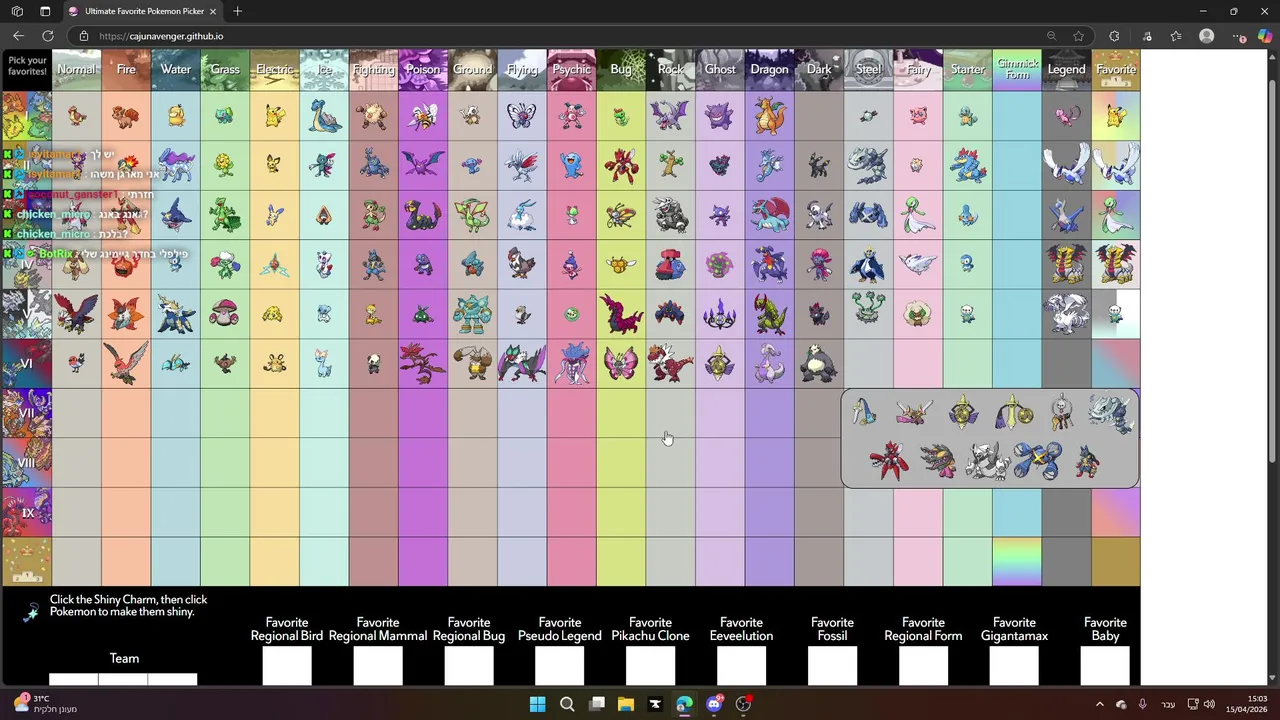Select Scolipede in the Bug column
Image resolution: width=1280 pixels, height=720 pixels.
pos(621,314)
